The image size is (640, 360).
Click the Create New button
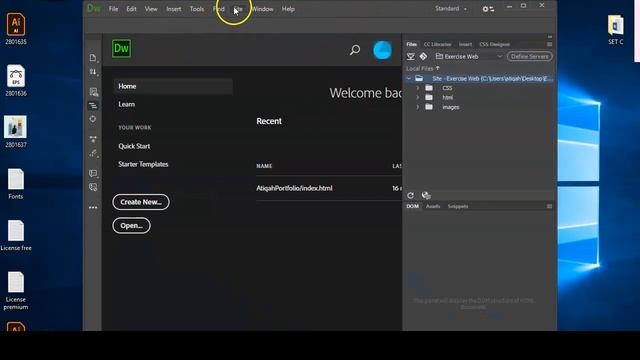click(x=141, y=202)
